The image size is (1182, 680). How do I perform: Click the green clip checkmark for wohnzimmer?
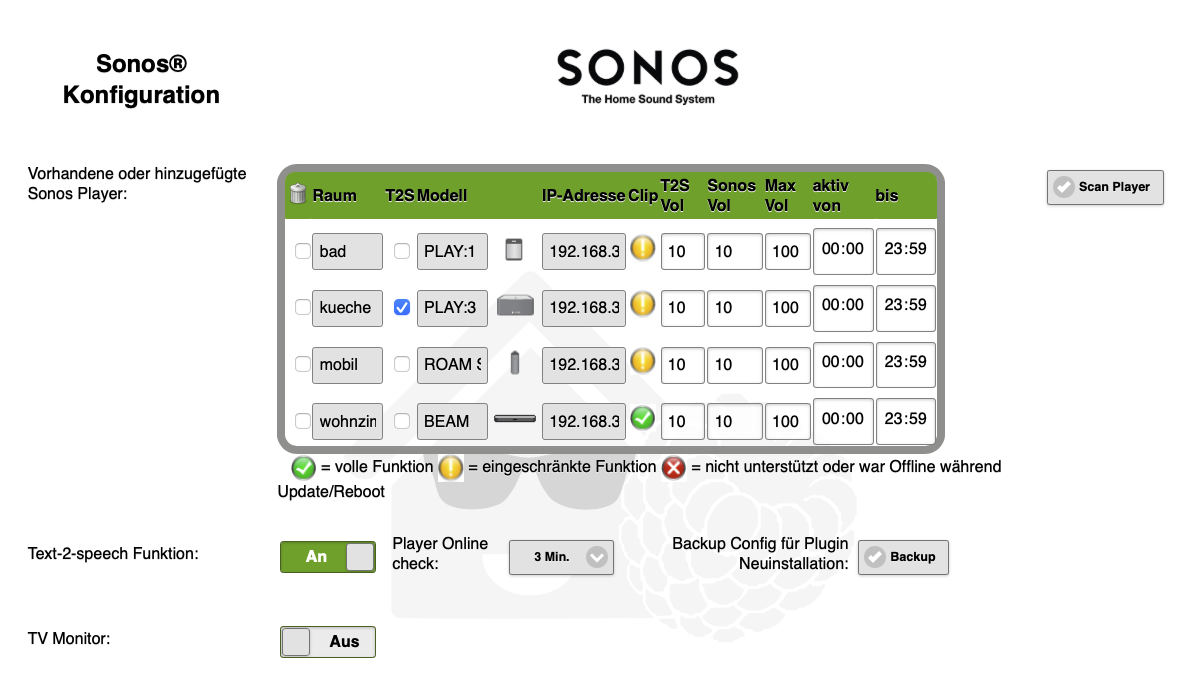pyautogui.click(x=643, y=418)
